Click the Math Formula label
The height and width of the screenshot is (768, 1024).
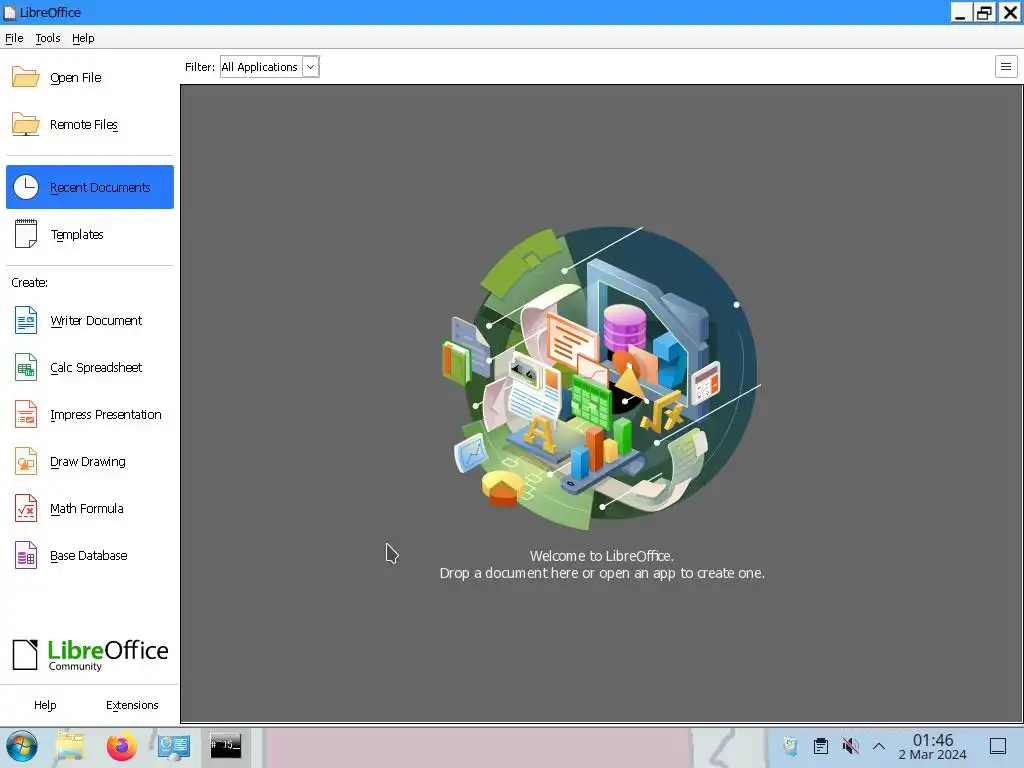[87, 509]
